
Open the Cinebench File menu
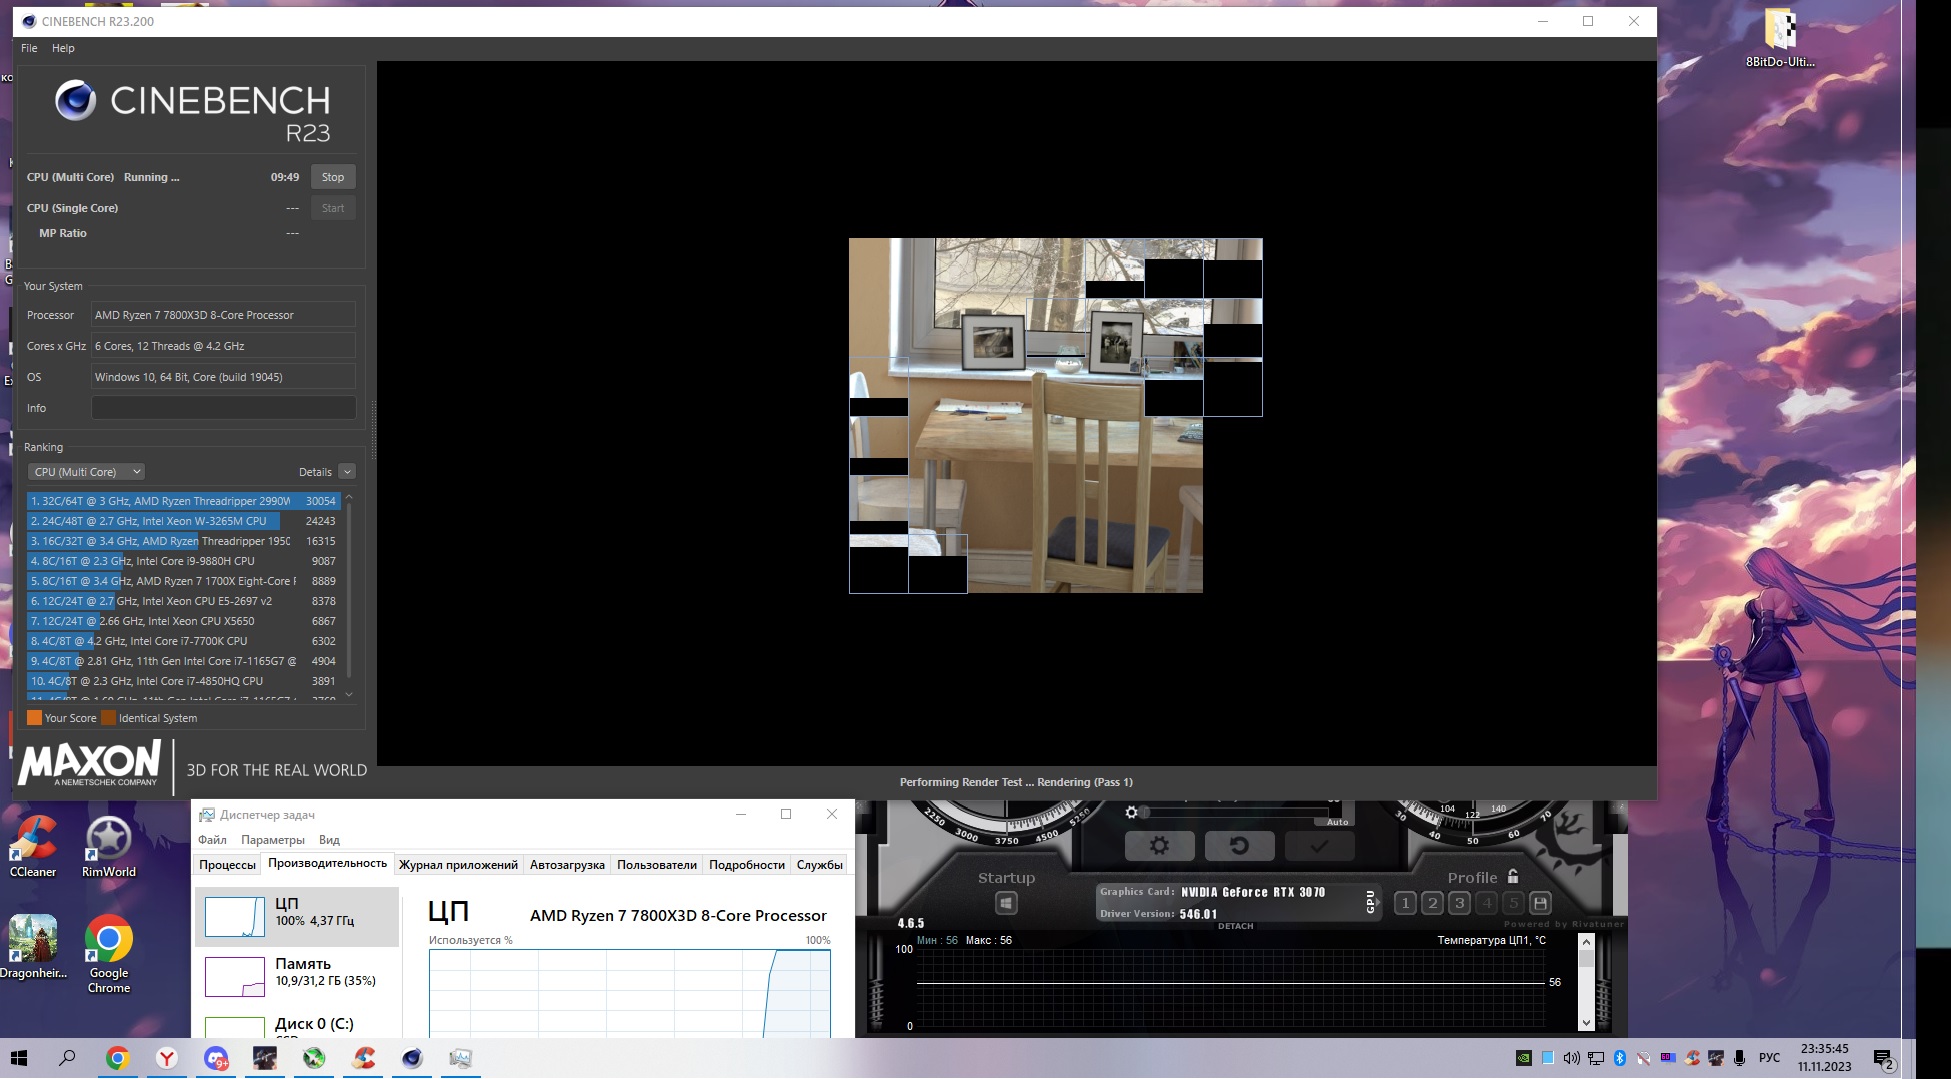29,48
